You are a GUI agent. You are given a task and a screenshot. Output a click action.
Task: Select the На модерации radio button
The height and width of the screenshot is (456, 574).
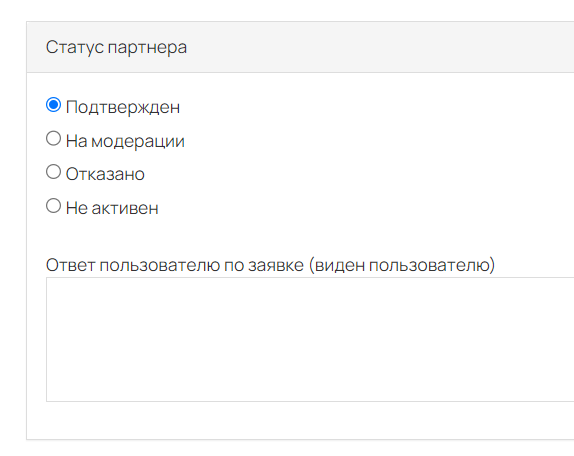[x=53, y=138]
